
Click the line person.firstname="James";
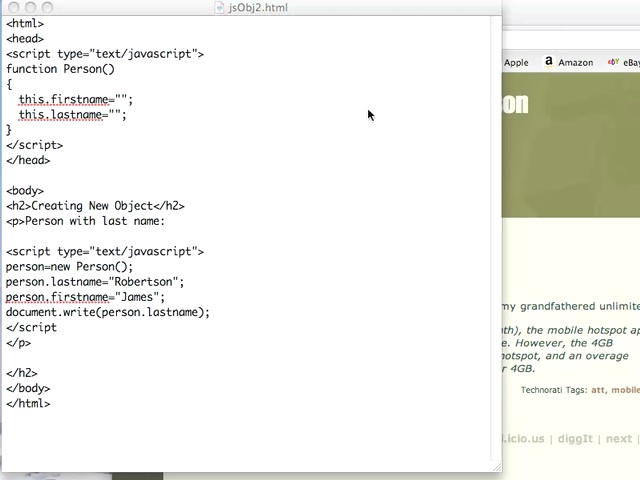click(85, 297)
